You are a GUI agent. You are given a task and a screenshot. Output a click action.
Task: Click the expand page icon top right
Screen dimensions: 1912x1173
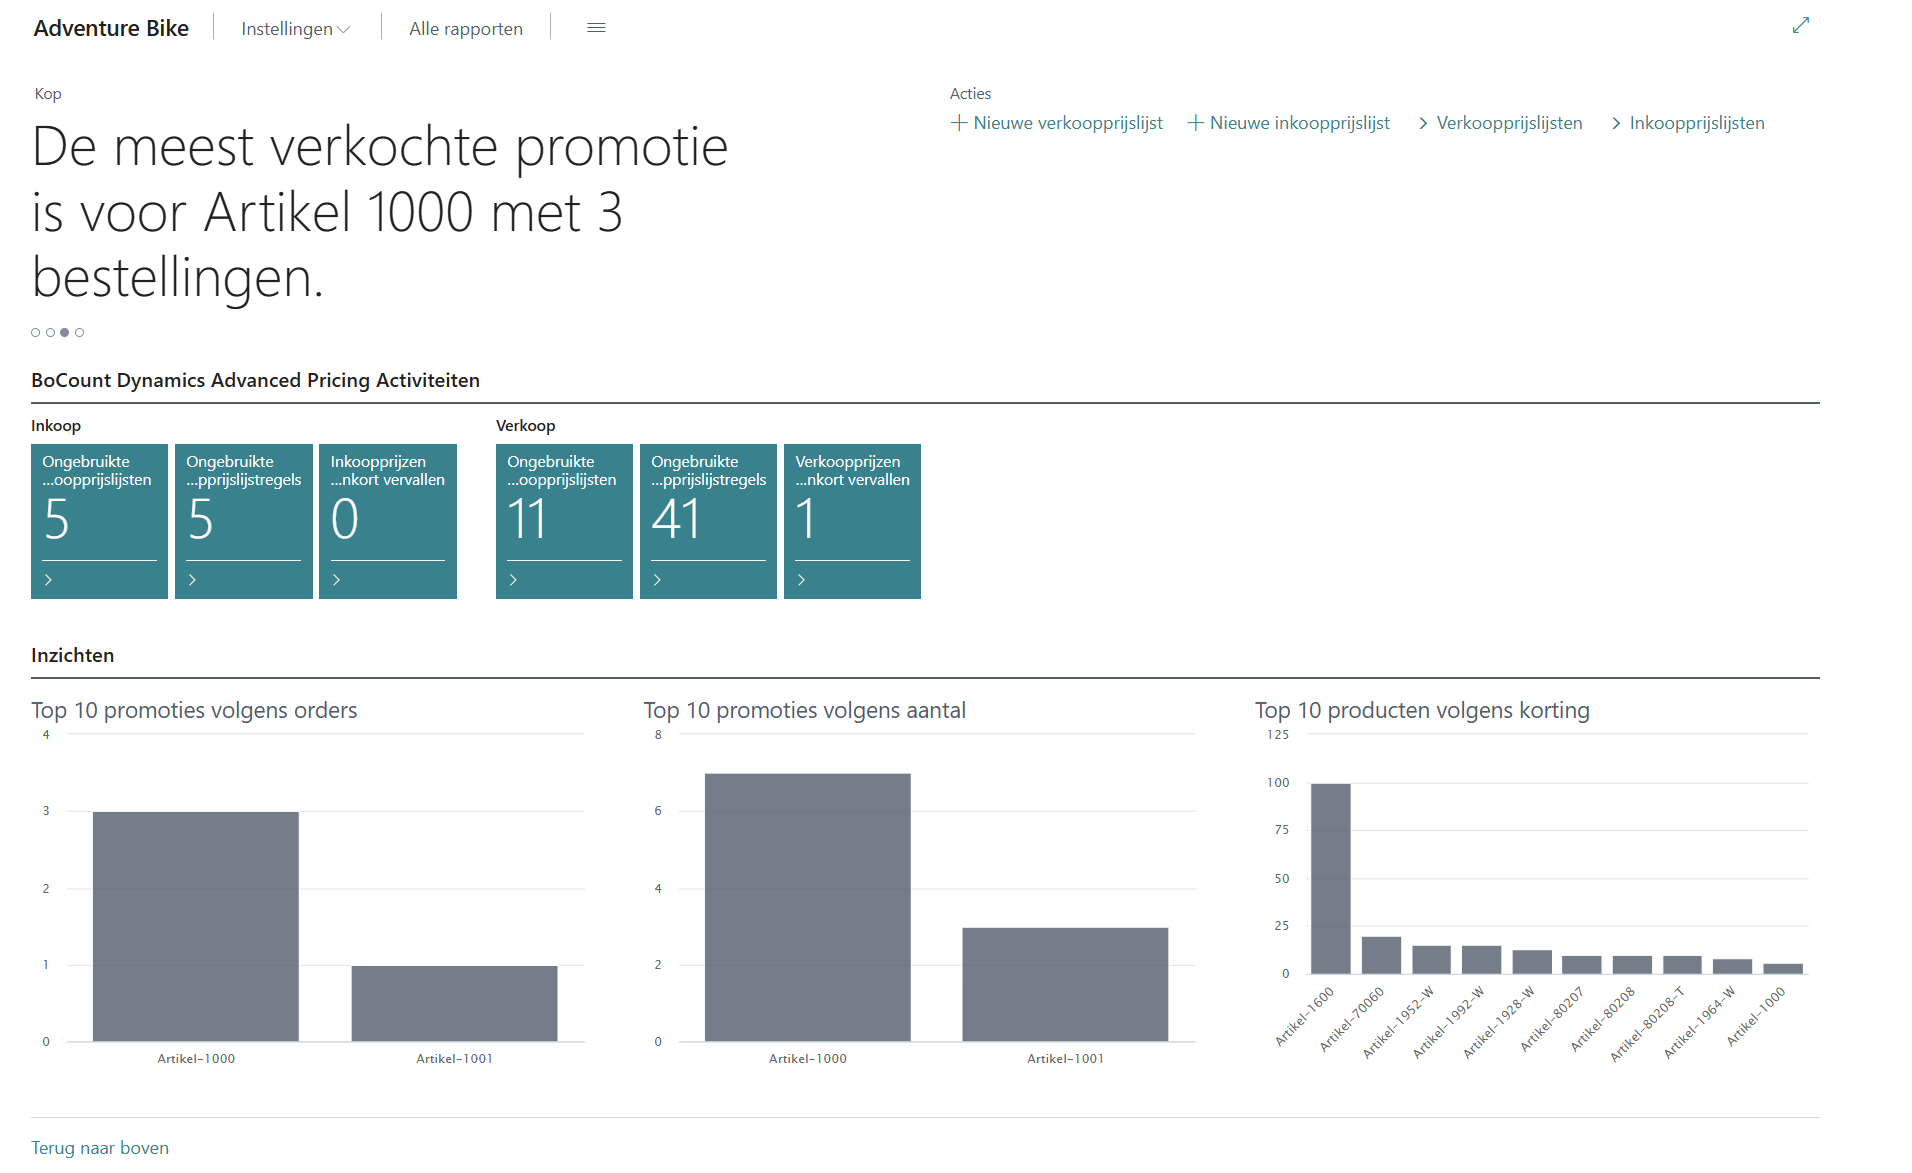tap(1800, 26)
